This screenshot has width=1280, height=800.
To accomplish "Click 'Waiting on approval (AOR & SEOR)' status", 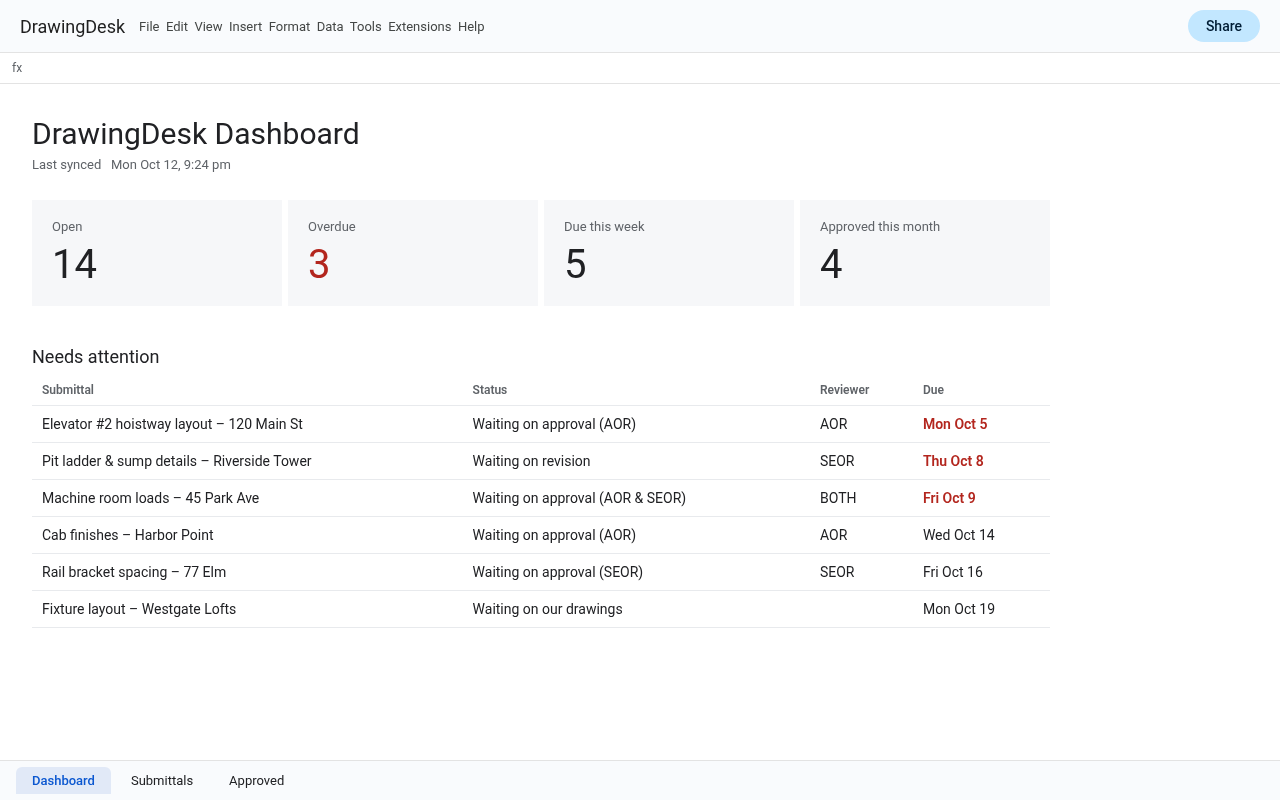I will (x=579, y=498).
